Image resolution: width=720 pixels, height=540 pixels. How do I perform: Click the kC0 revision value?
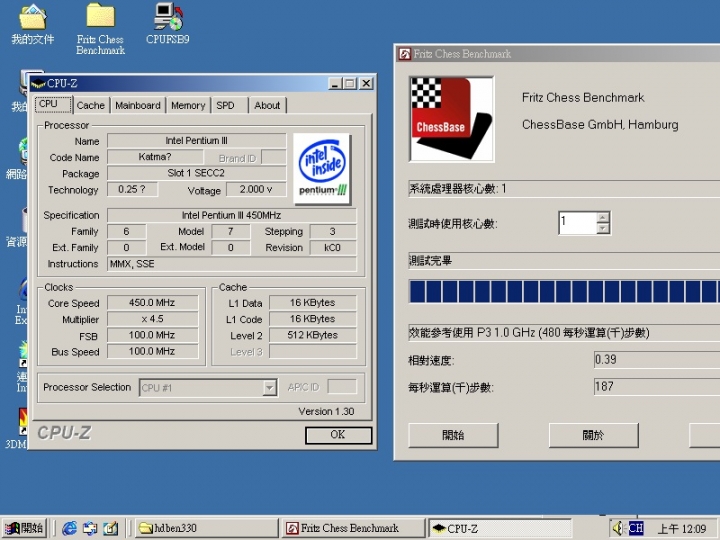pos(333,248)
